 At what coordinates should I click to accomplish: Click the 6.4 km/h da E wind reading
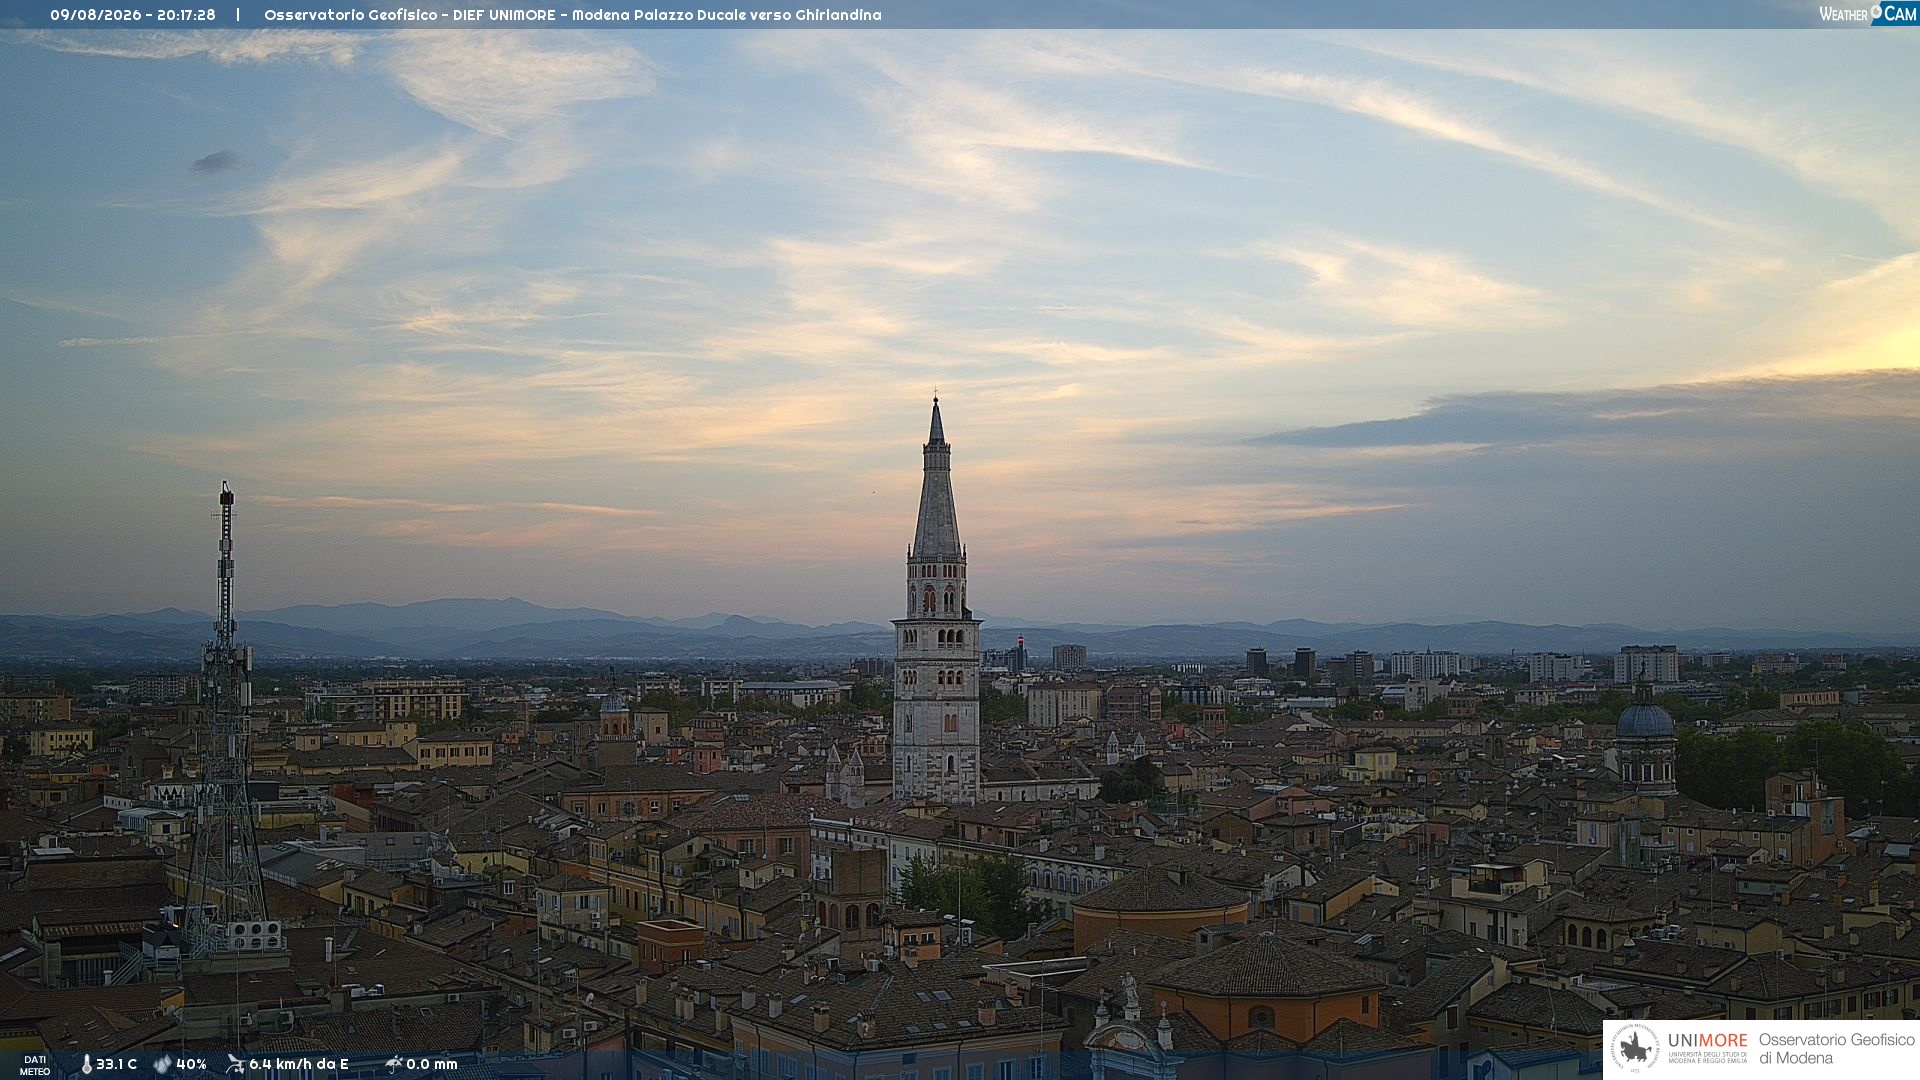click(299, 1064)
